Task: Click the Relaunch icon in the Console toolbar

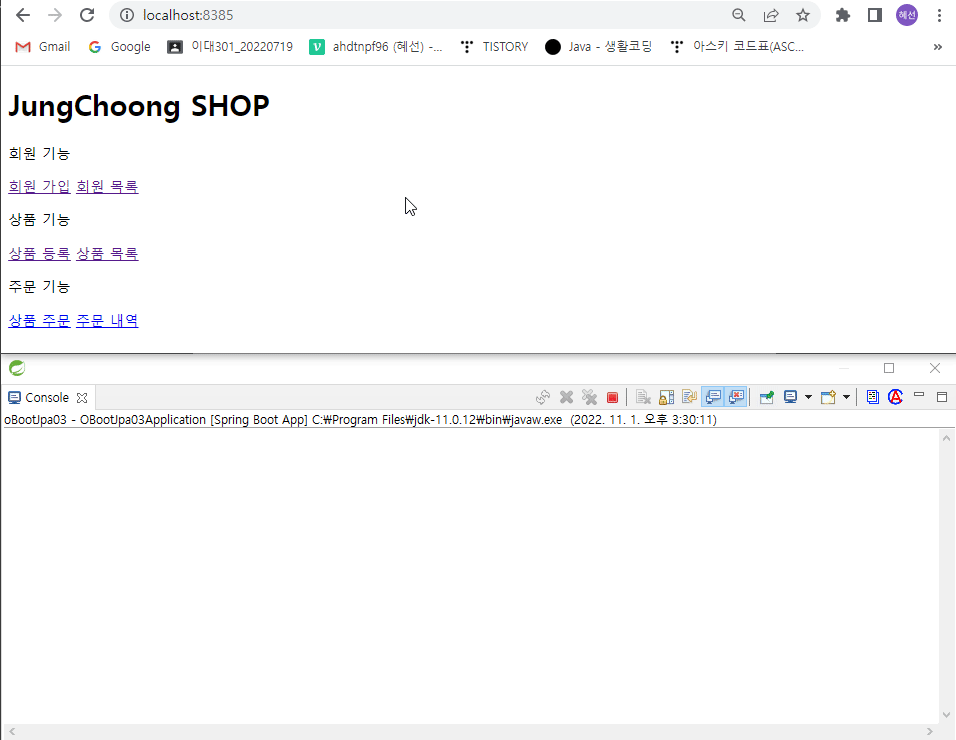Action: 543,397
